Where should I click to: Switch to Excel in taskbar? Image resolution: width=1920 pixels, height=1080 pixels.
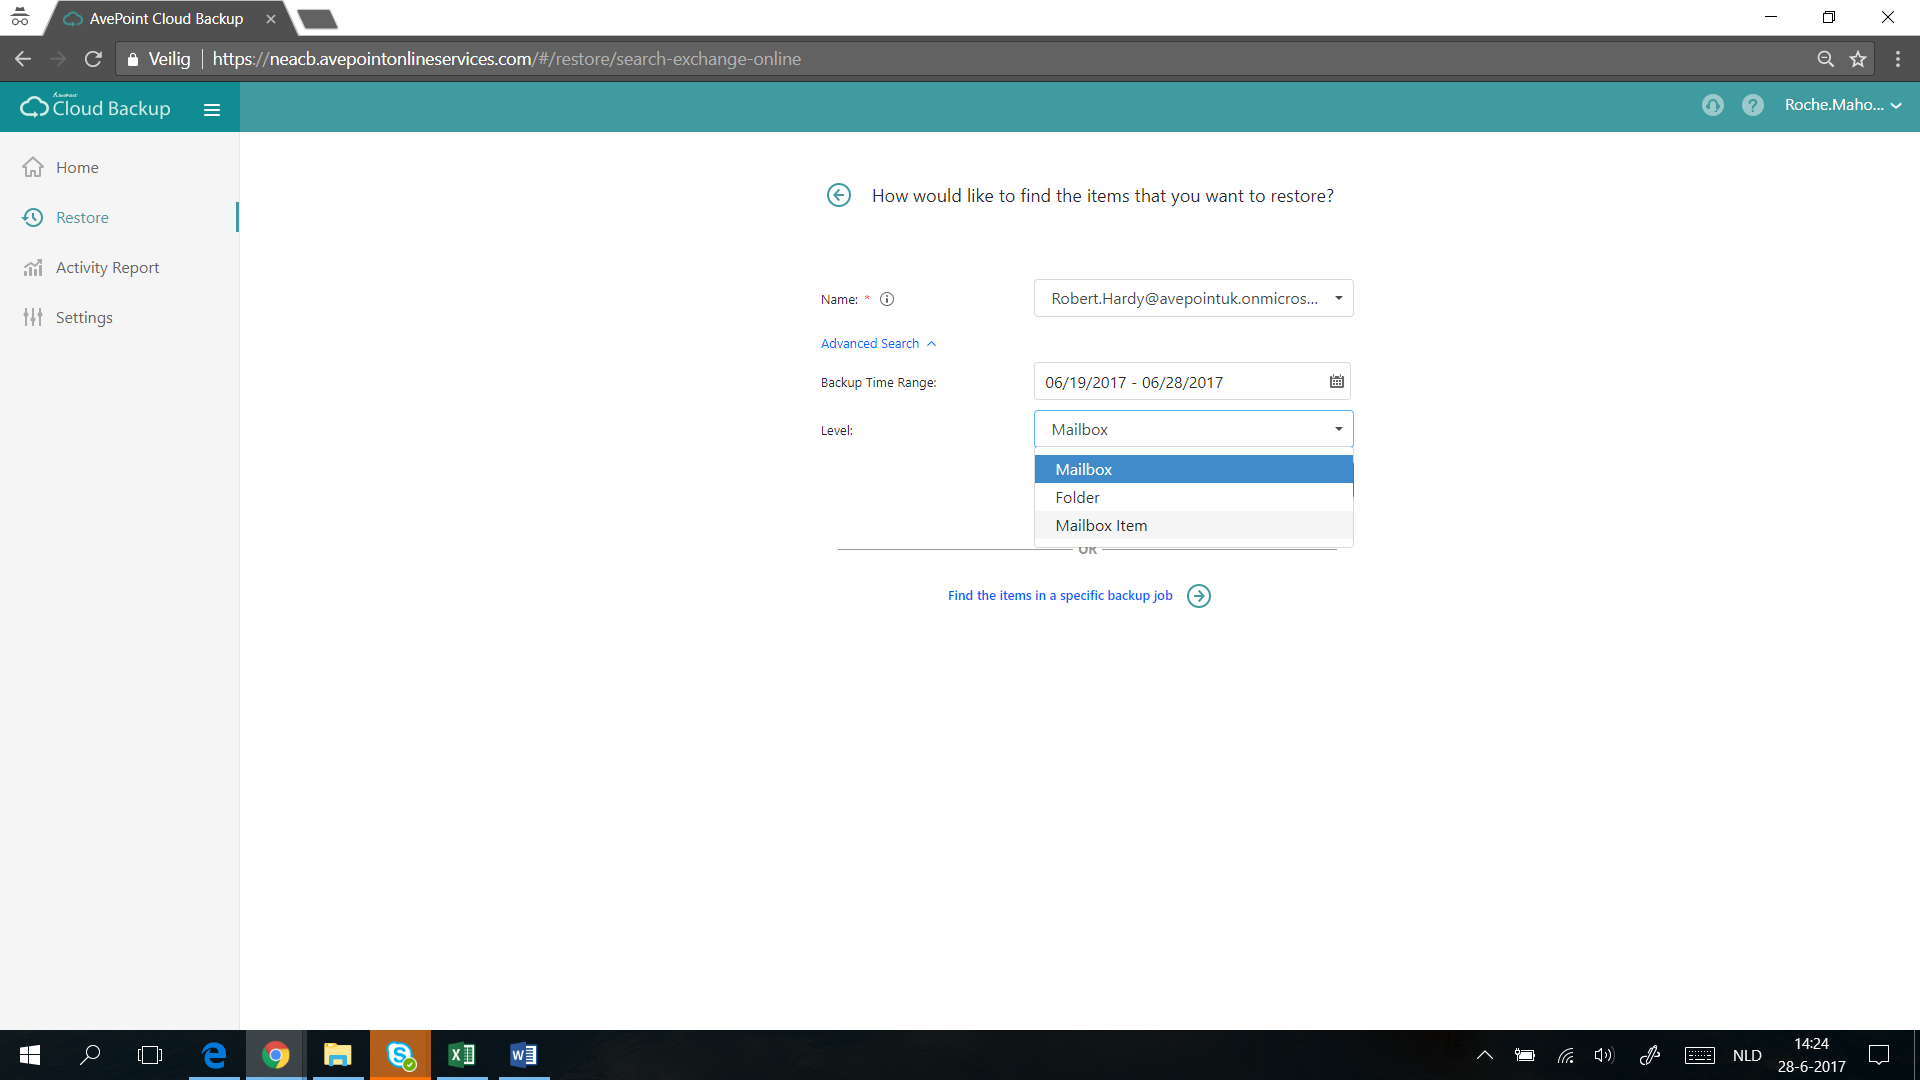pos(462,1055)
